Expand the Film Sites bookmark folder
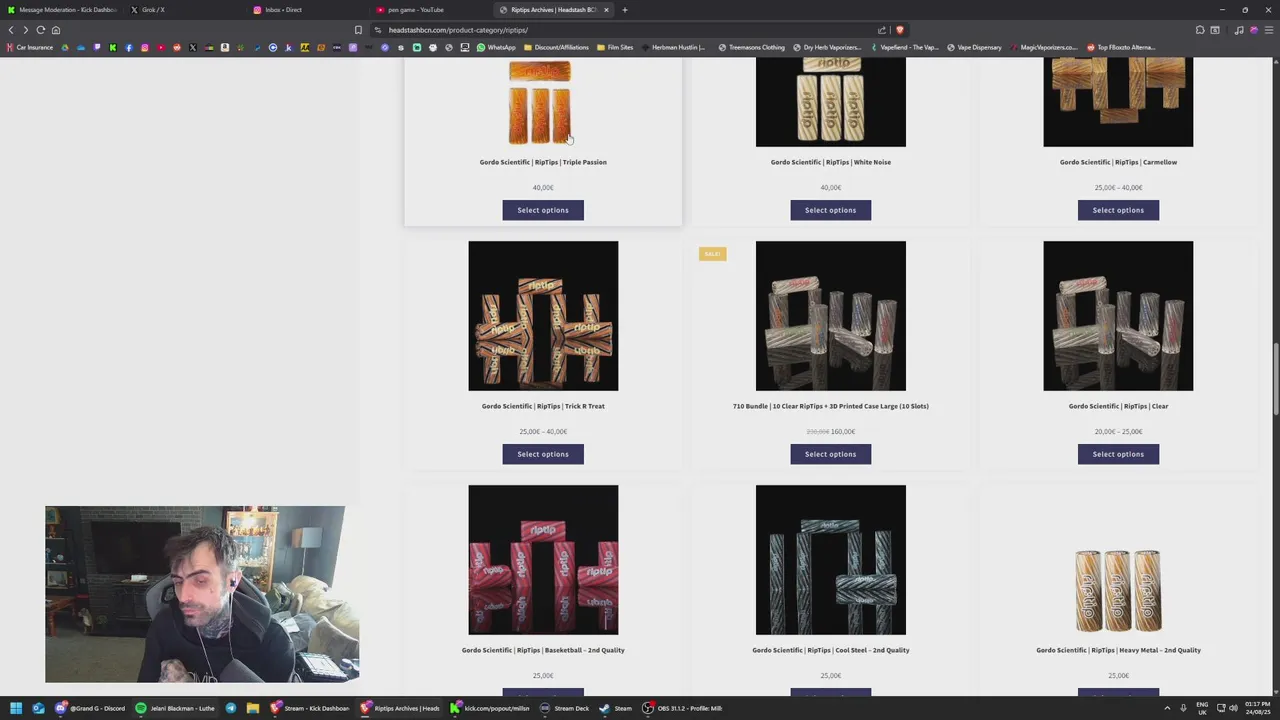The width and height of the screenshot is (1280, 720). point(615,47)
